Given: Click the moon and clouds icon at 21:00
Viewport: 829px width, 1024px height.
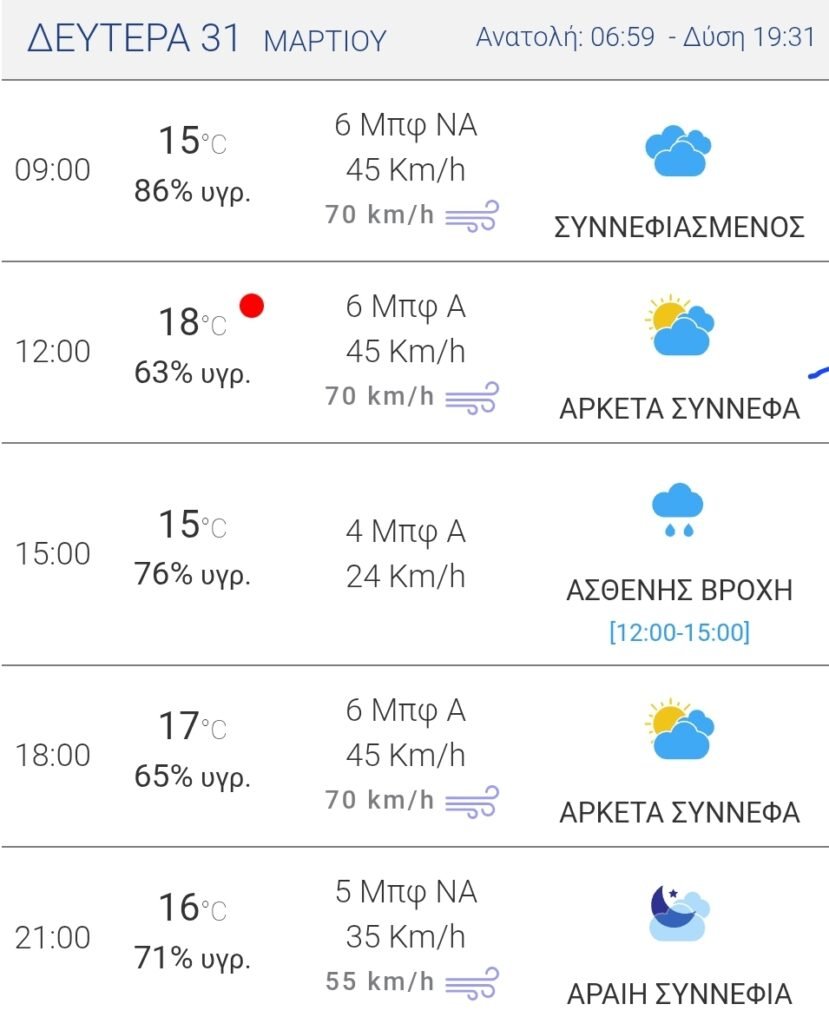Looking at the screenshot, I should 679,912.
